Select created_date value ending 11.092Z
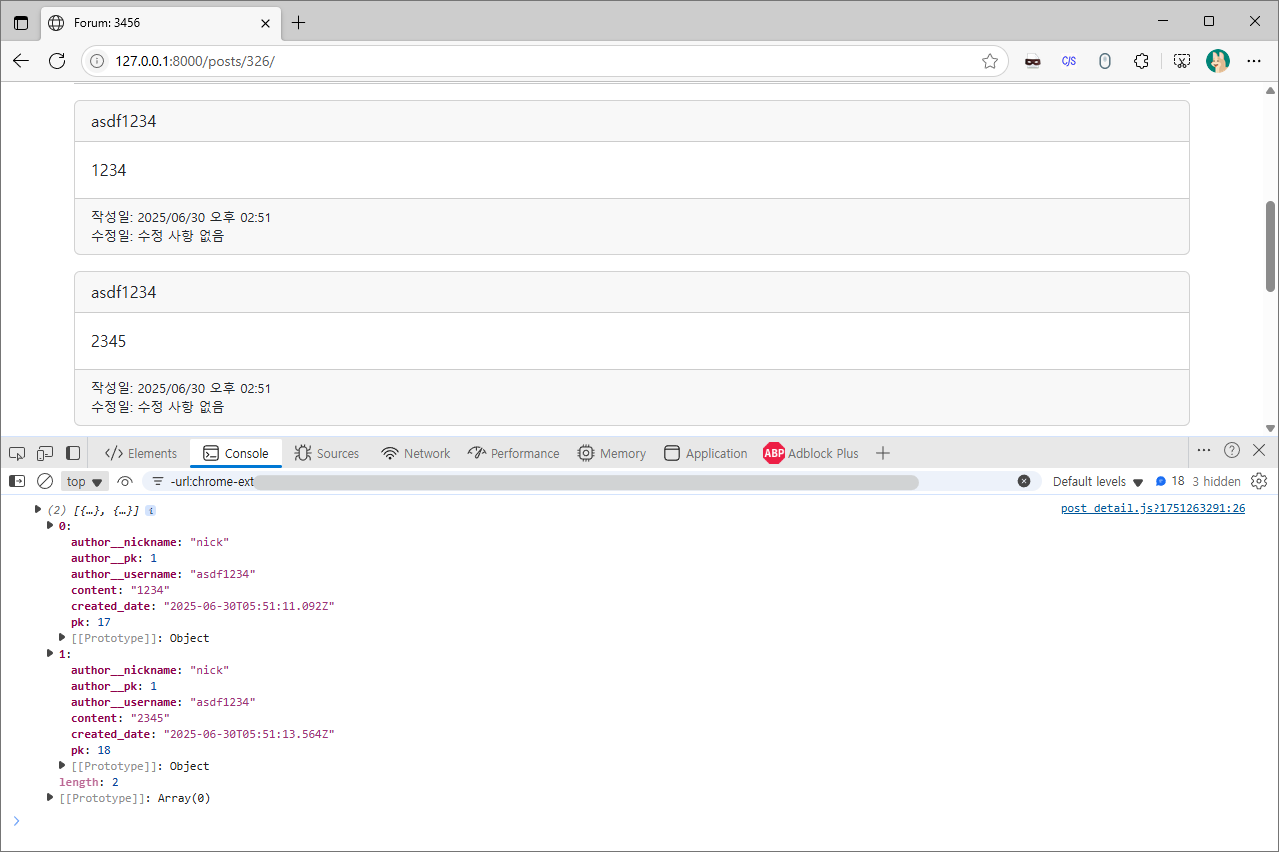Screen dimensions: 1279x852 point(249,606)
